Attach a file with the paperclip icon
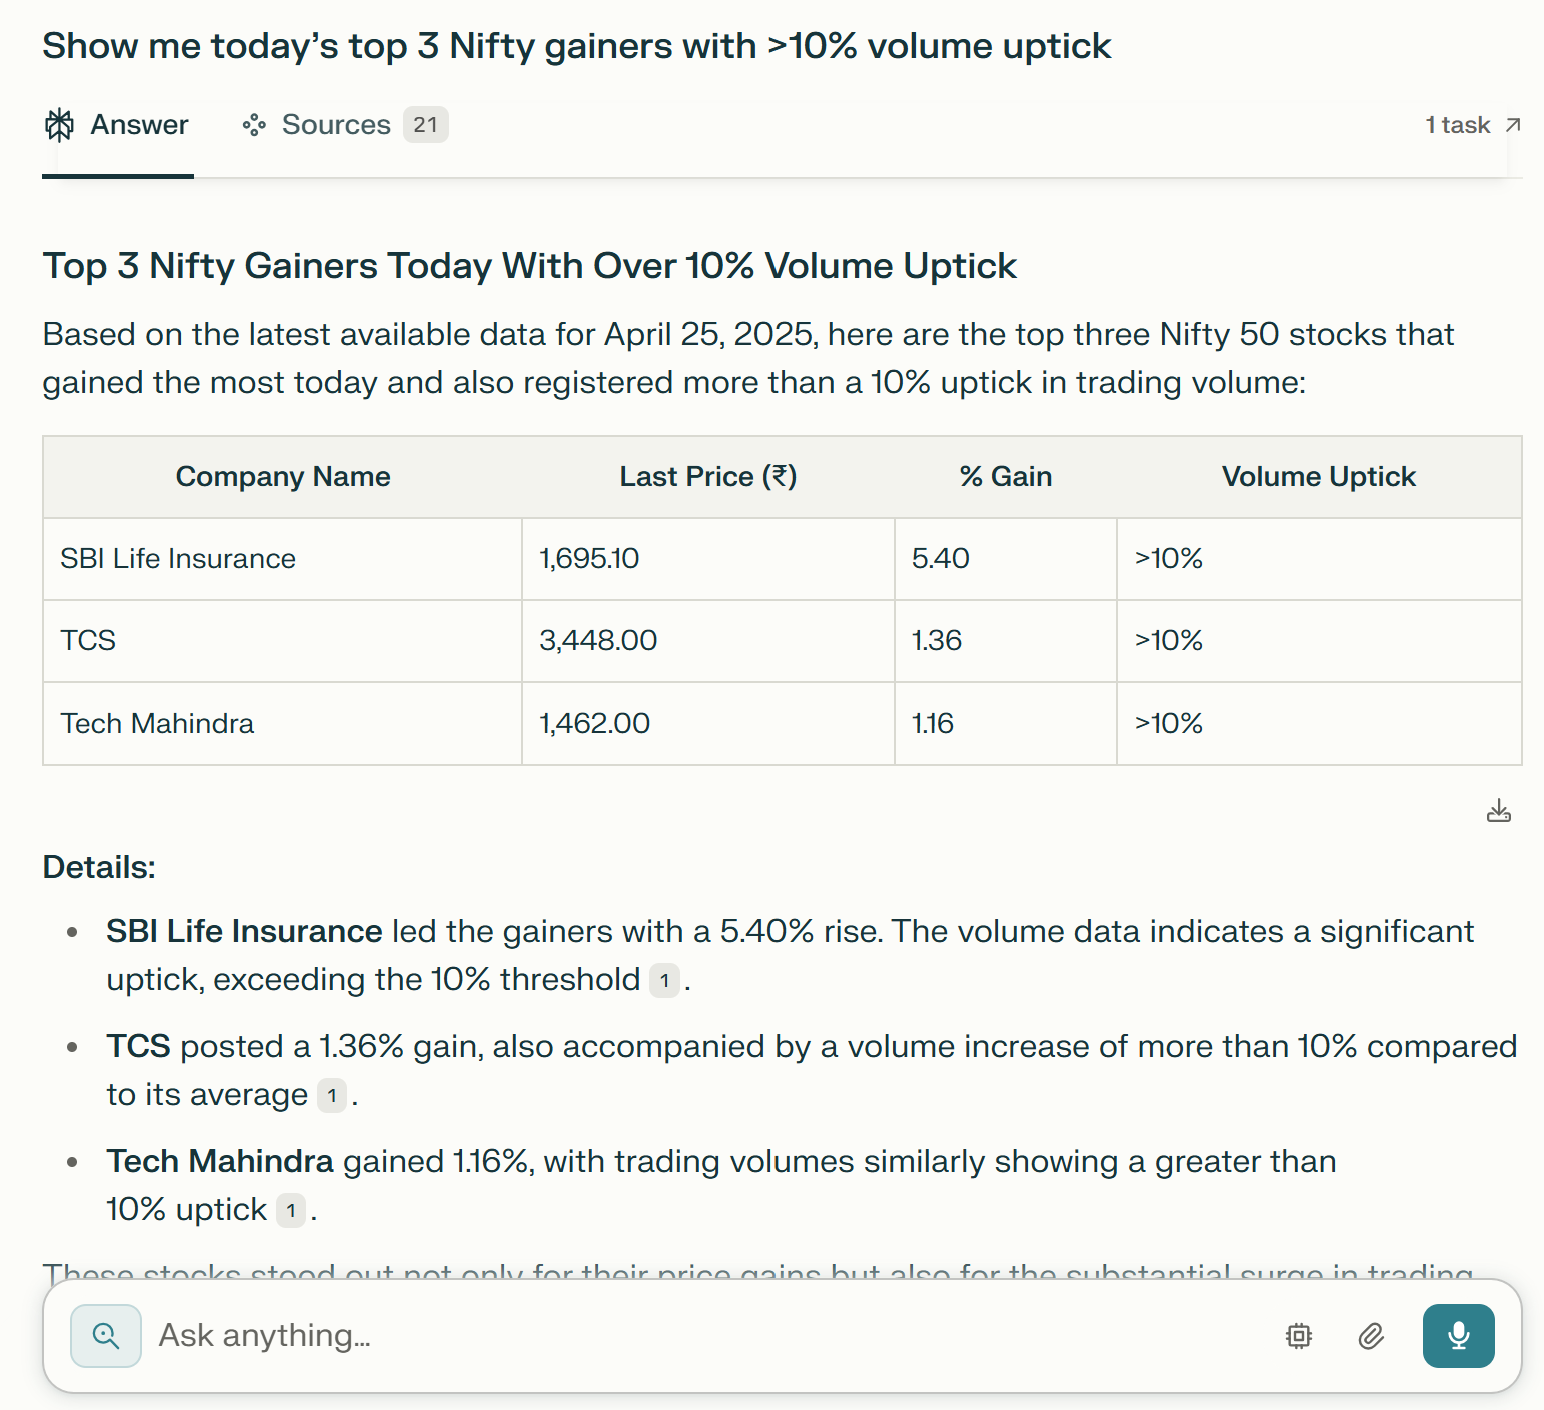 1371,1336
